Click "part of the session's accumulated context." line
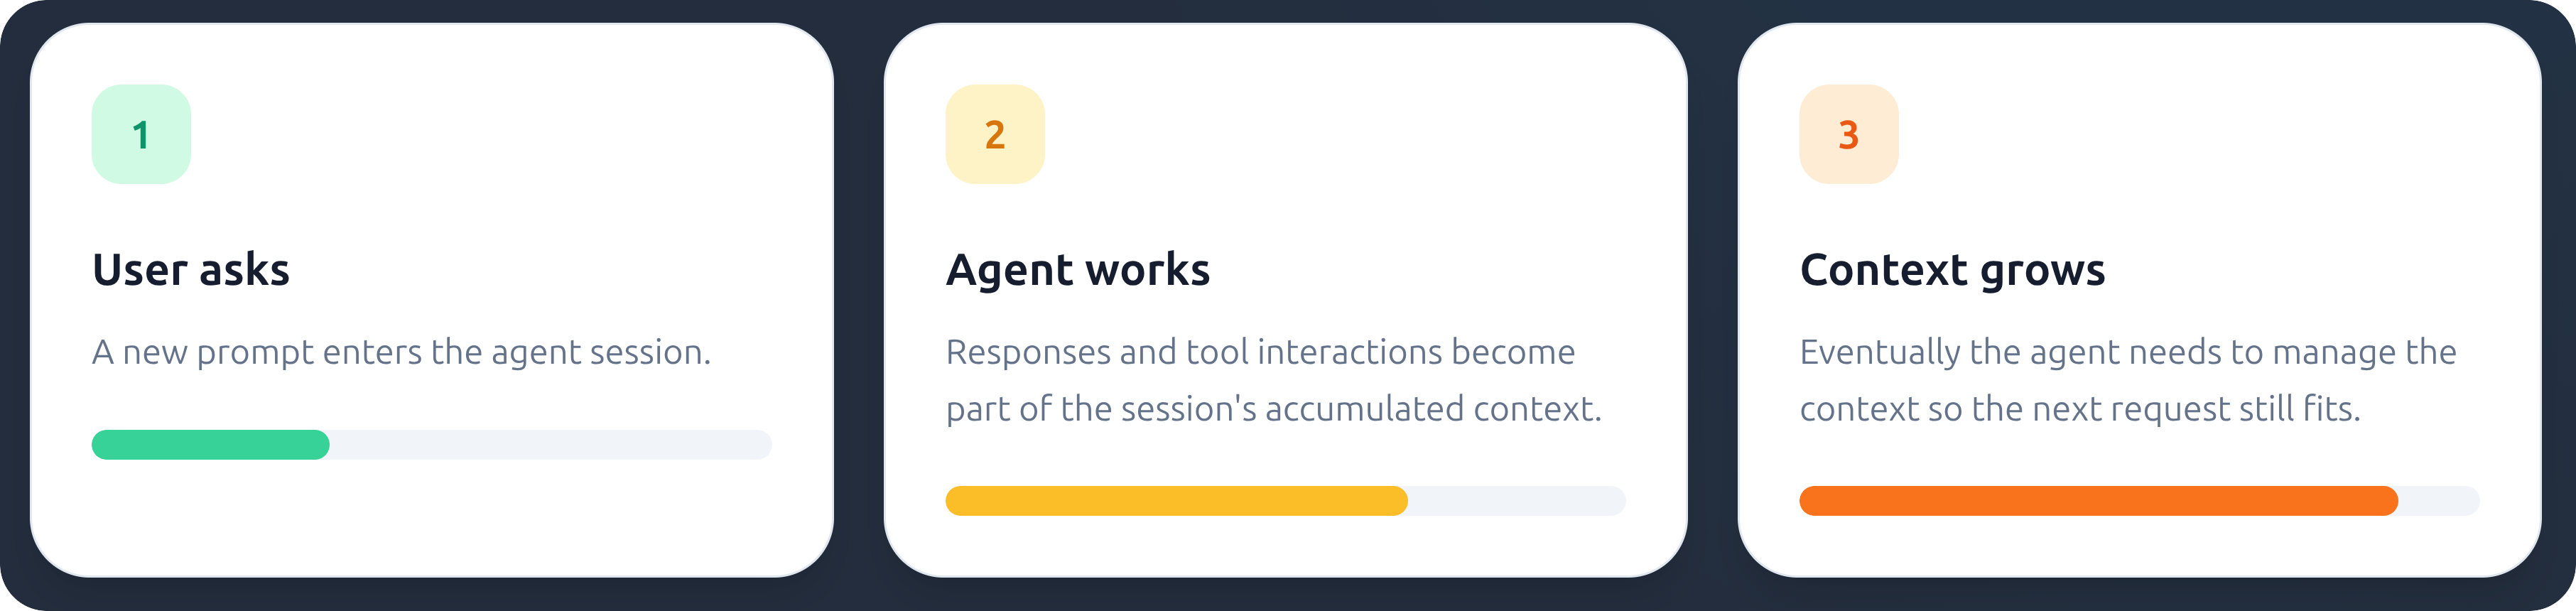This screenshot has height=611, width=2576. pyautogui.click(x=1273, y=409)
